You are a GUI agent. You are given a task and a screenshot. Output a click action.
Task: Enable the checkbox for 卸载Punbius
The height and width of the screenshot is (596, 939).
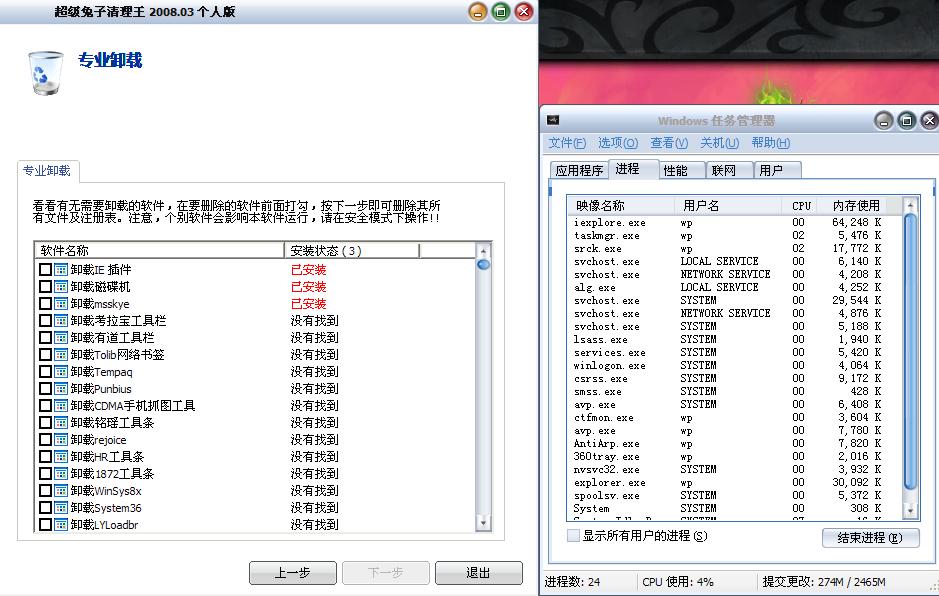click(45, 389)
